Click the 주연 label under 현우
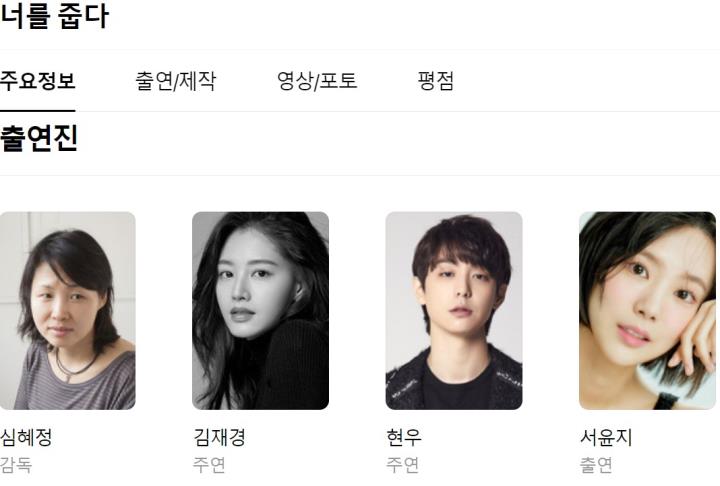The image size is (720, 486). click(402, 465)
